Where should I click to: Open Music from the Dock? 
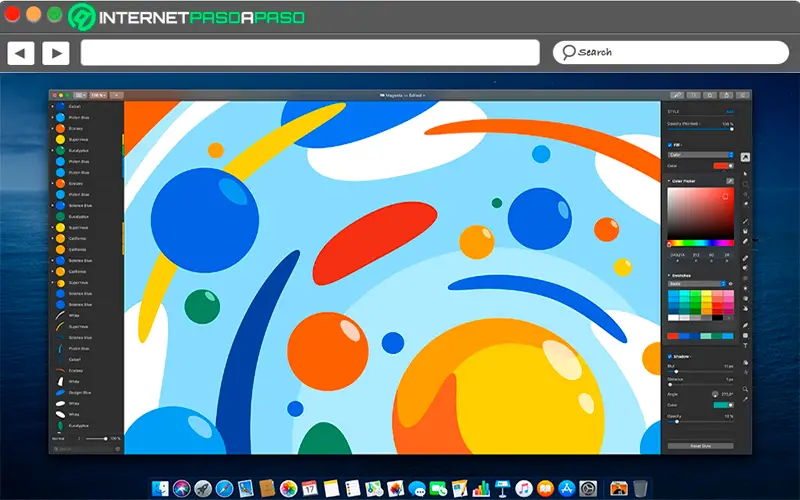point(524,489)
